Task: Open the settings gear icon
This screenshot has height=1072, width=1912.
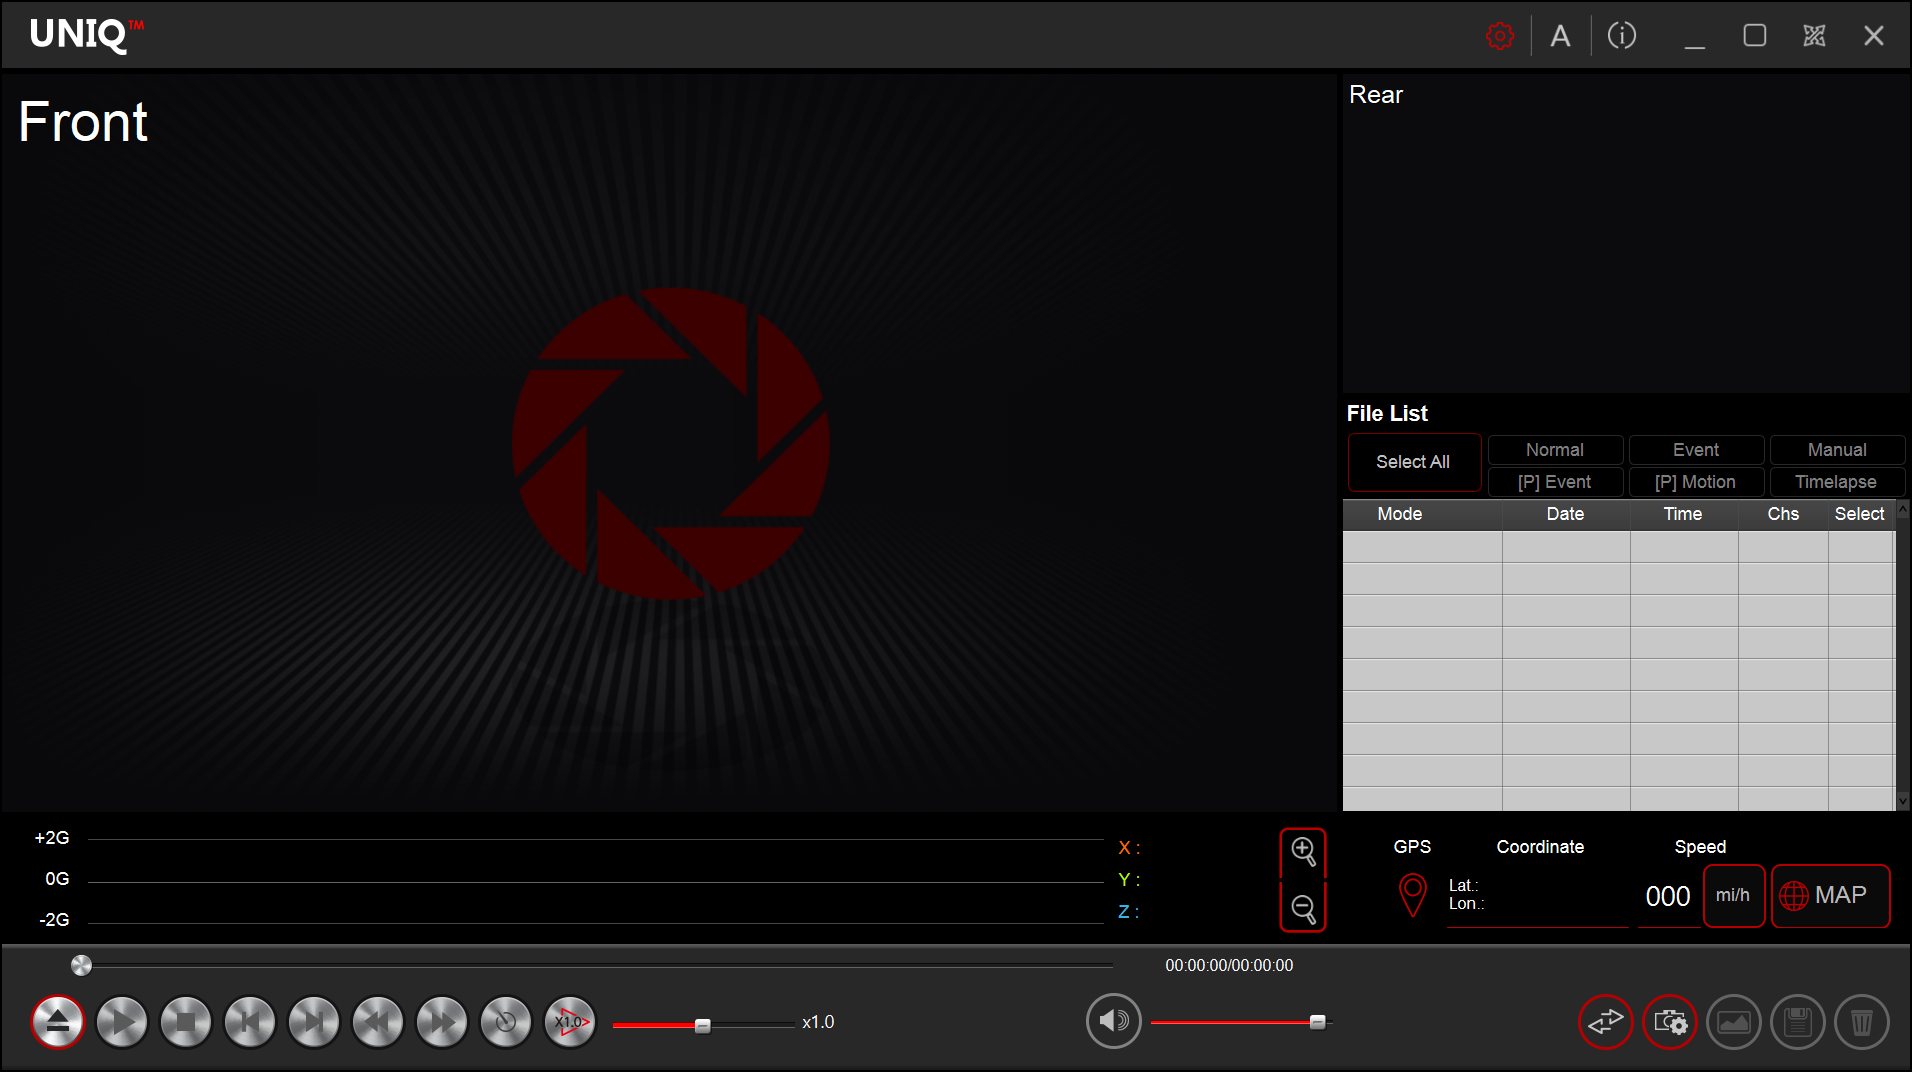Action: (x=1500, y=35)
